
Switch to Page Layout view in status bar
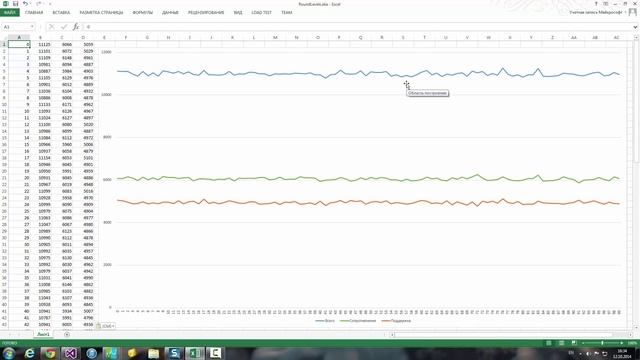click(562, 343)
